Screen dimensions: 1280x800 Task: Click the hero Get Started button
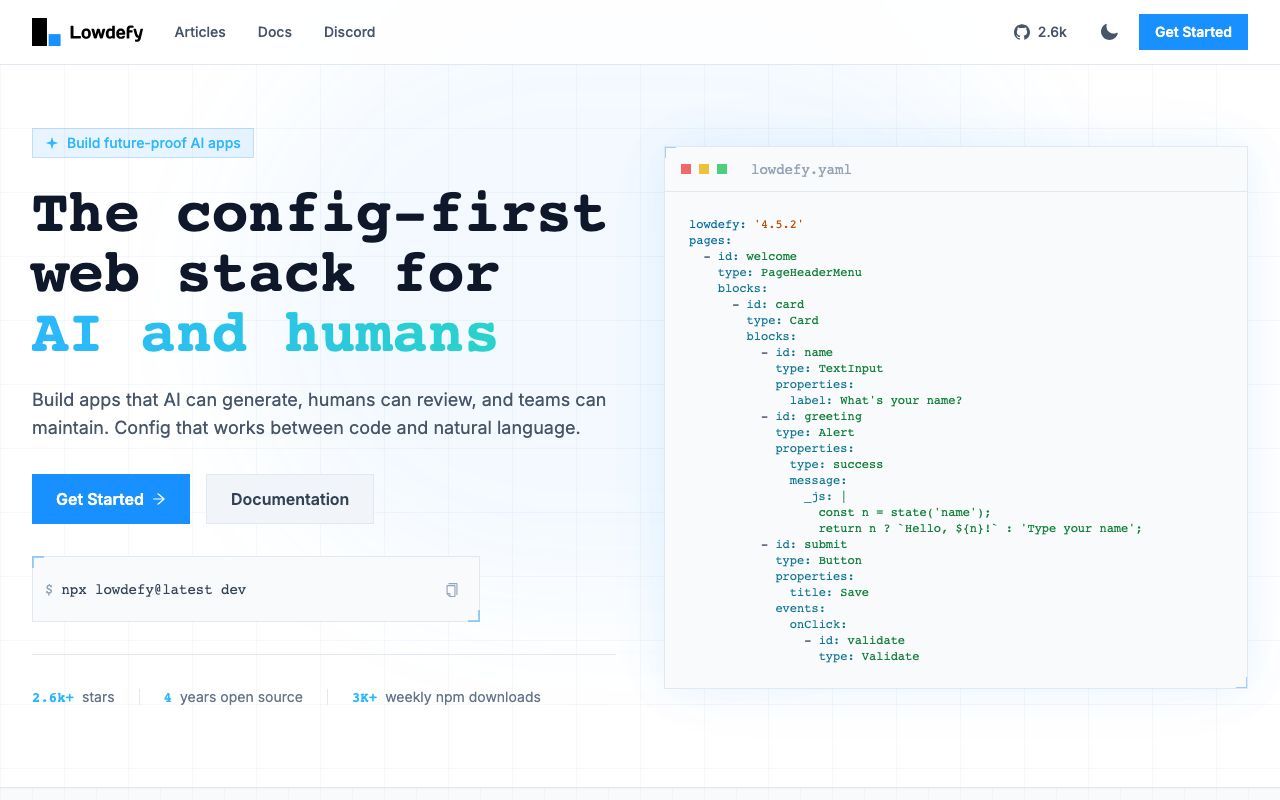[x=111, y=499]
